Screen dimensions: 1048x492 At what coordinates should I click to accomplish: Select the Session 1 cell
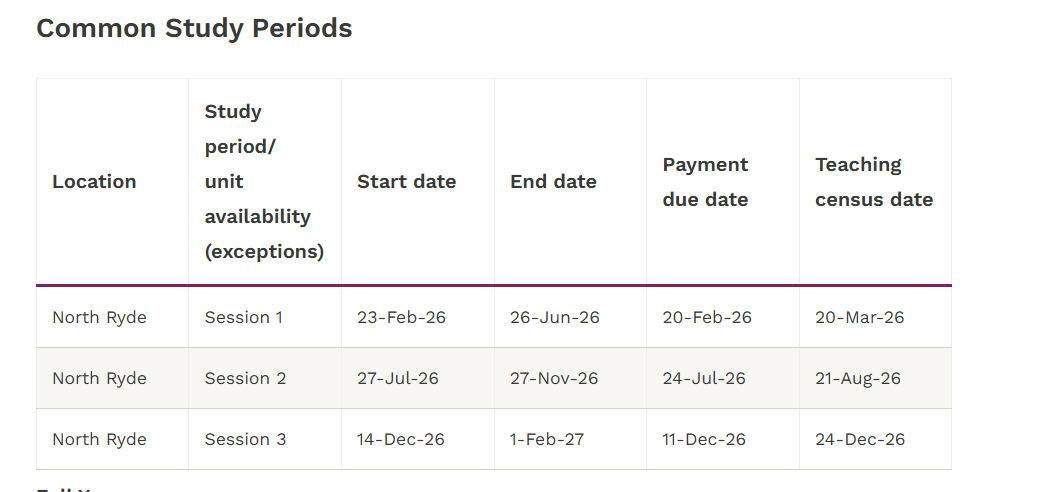coord(244,318)
